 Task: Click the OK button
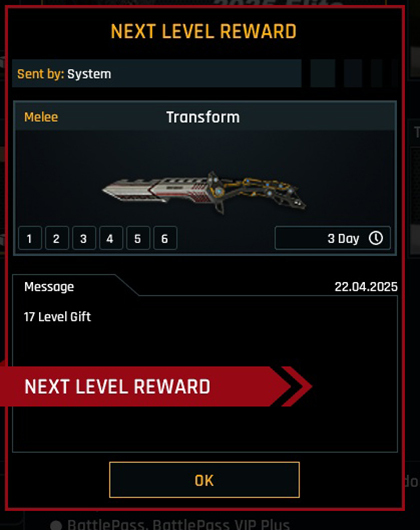pos(204,480)
